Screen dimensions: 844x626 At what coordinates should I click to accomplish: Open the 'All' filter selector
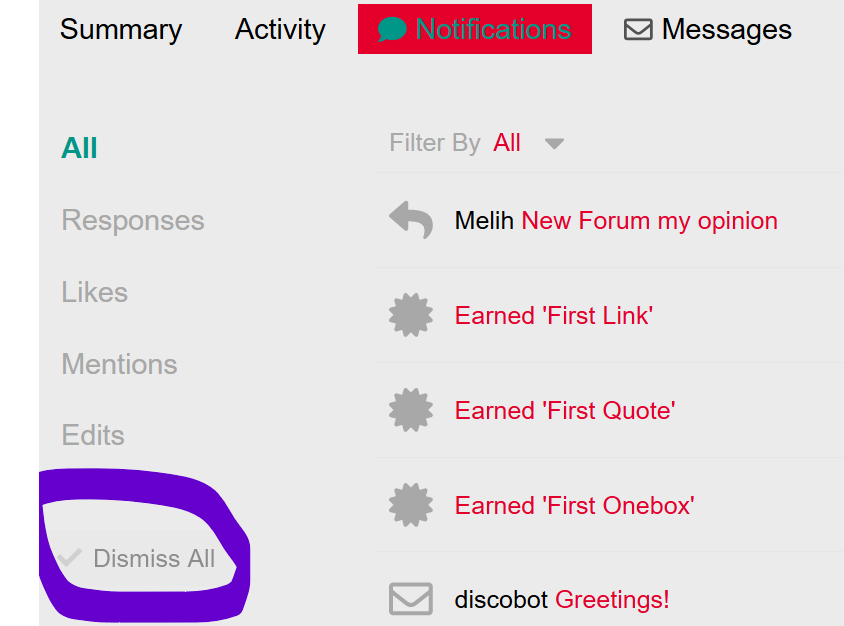[x=507, y=143]
